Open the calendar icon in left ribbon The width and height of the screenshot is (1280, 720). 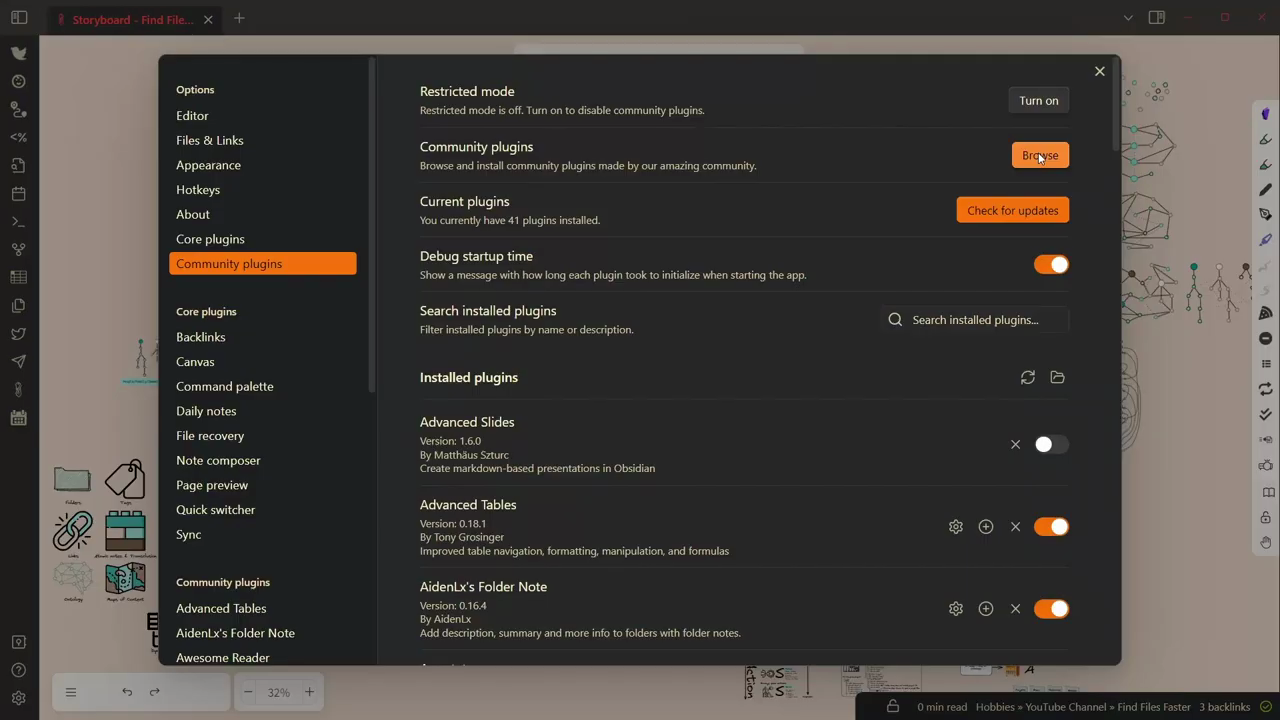coord(19,193)
